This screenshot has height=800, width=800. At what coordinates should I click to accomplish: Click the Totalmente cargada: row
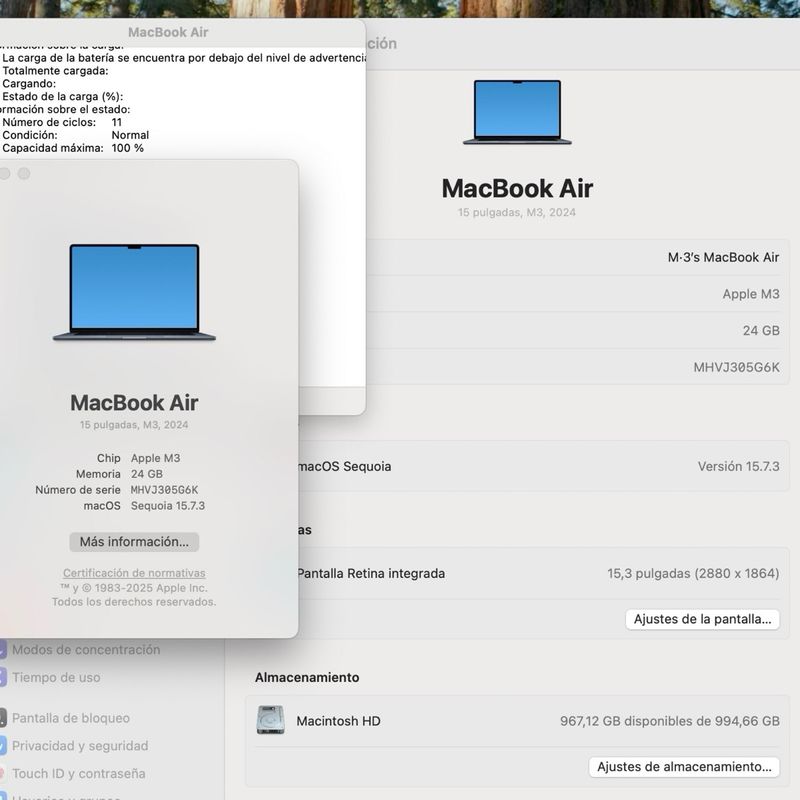(55, 71)
